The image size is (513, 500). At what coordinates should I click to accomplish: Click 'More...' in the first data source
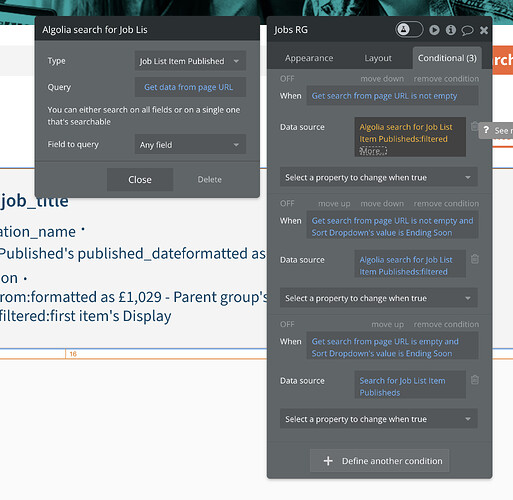click(373, 151)
